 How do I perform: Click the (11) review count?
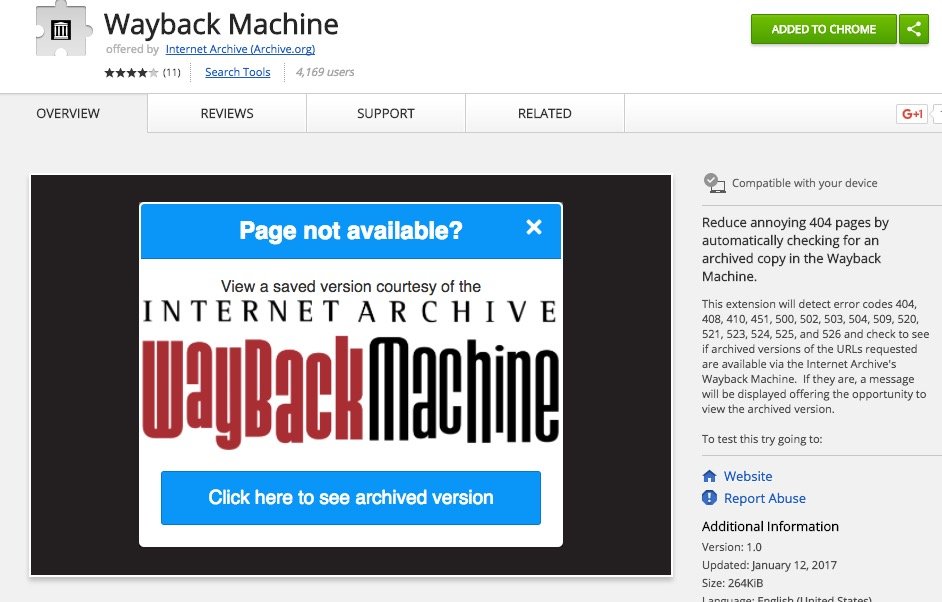(172, 72)
